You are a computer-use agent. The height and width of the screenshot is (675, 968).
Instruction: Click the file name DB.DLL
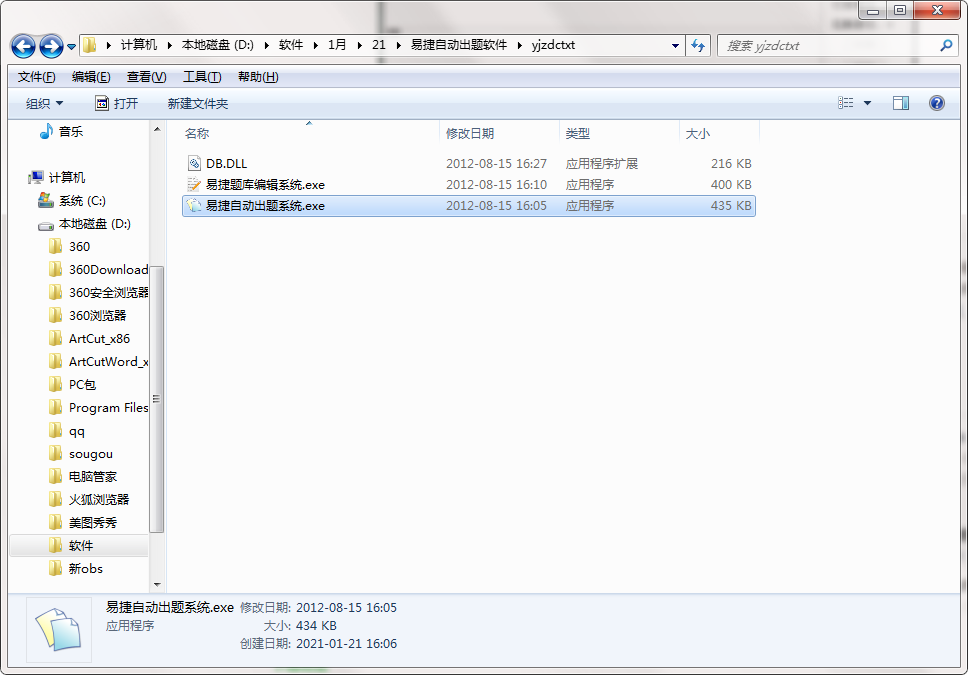click(x=227, y=164)
